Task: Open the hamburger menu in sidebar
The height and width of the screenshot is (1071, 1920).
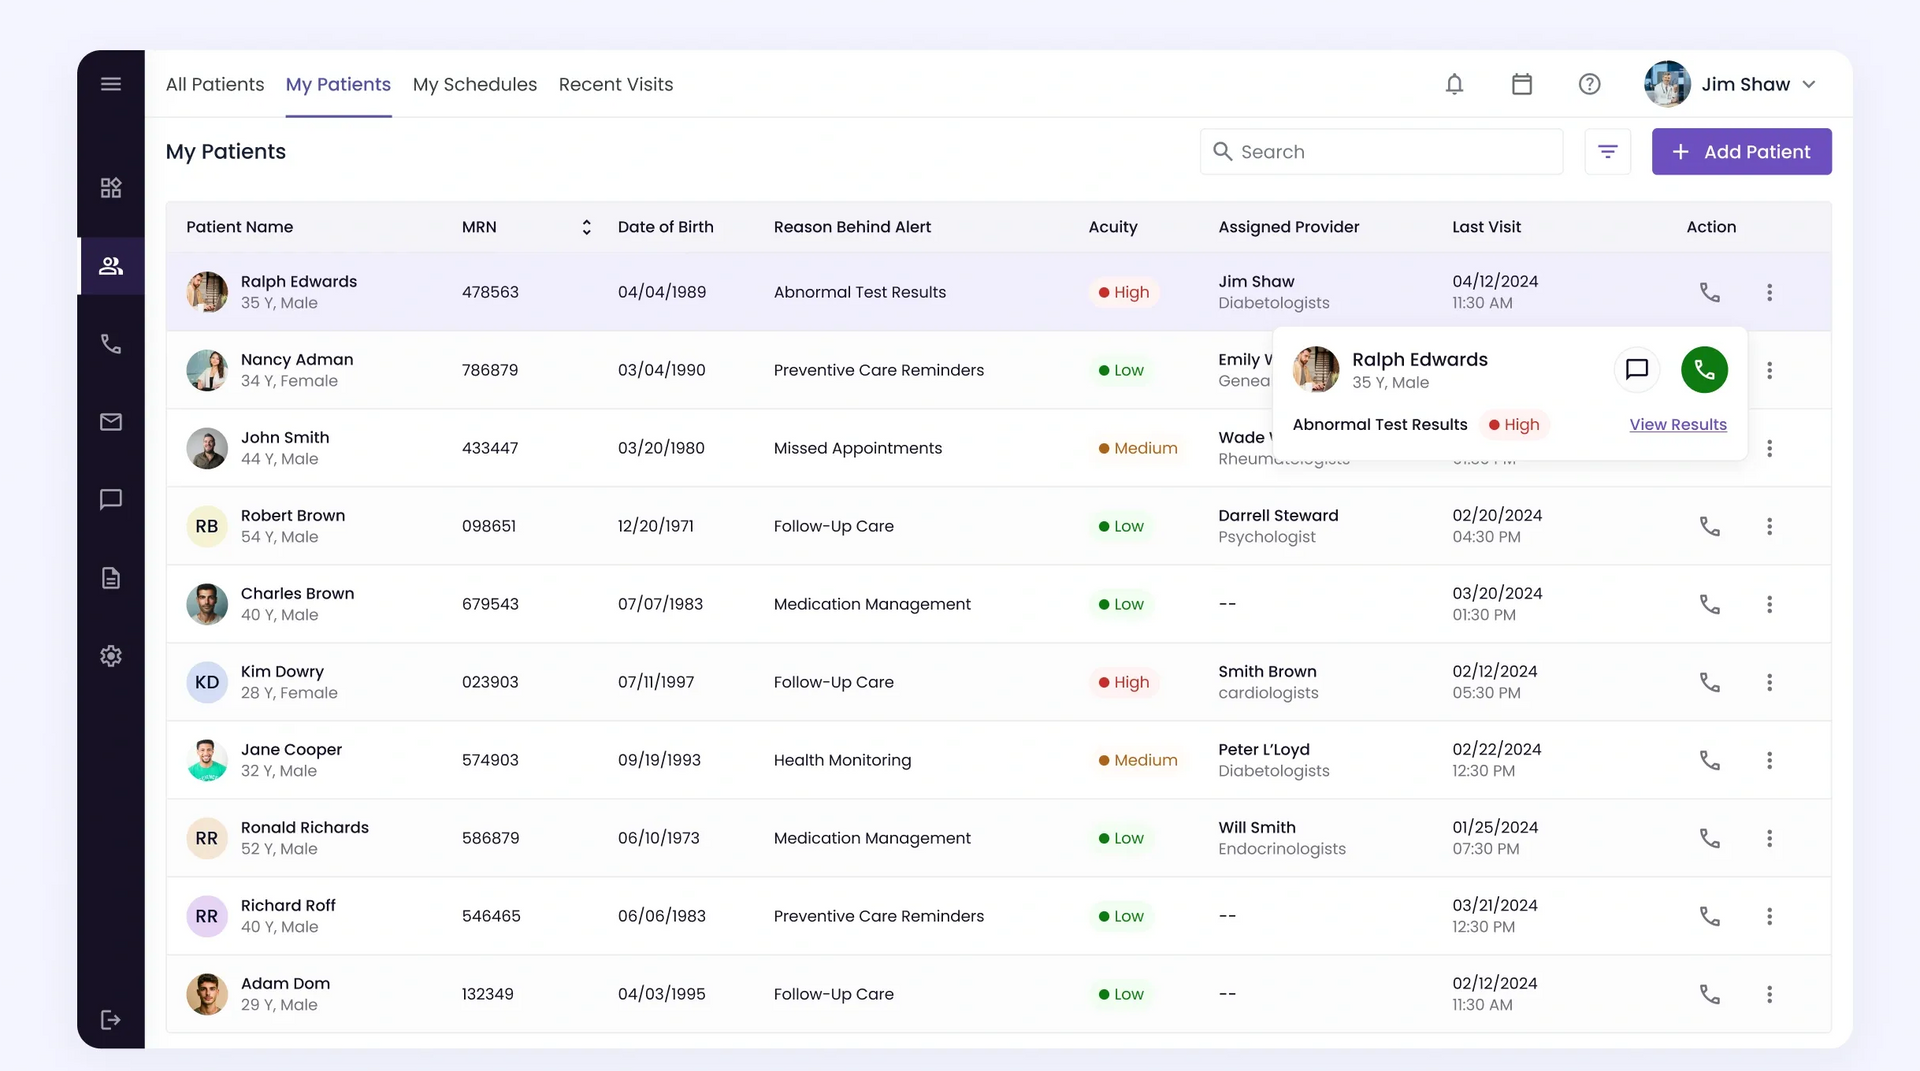Action: (x=111, y=84)
